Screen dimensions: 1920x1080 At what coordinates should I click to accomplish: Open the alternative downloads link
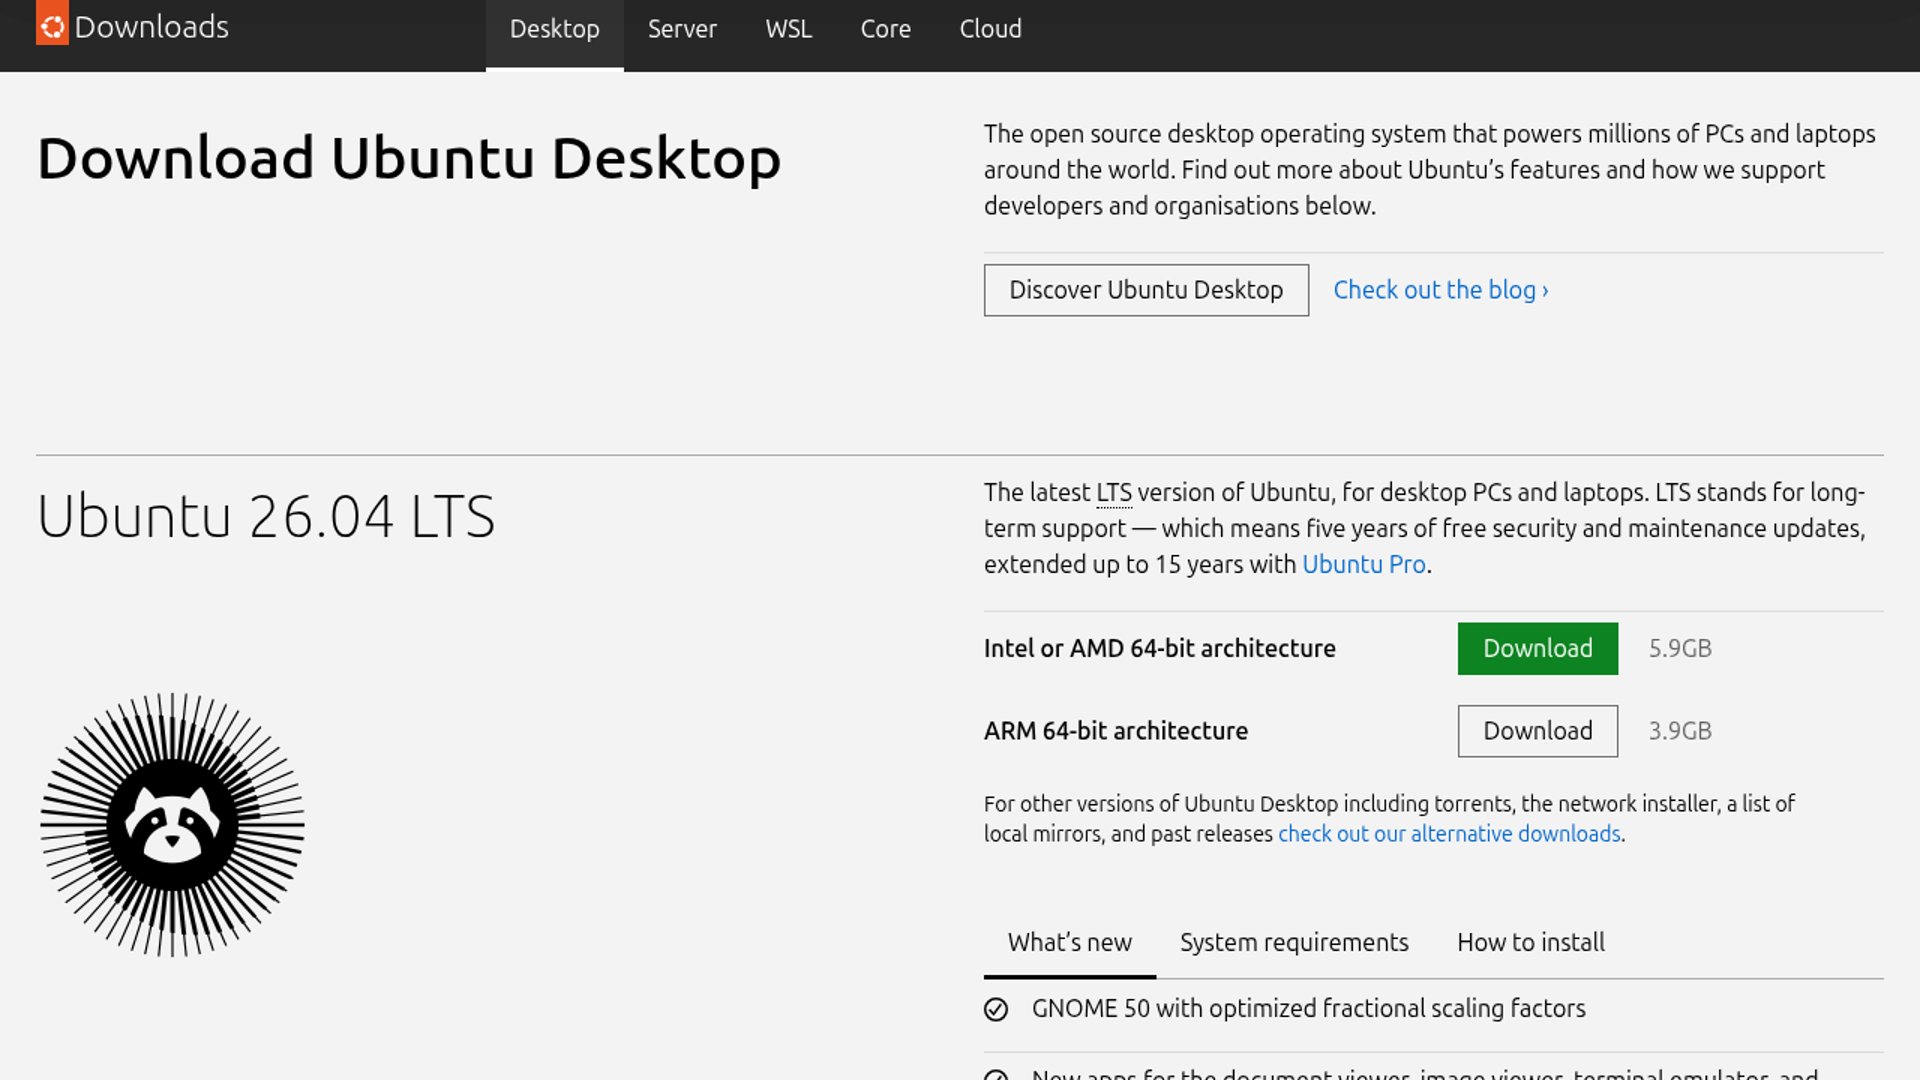1448,834
